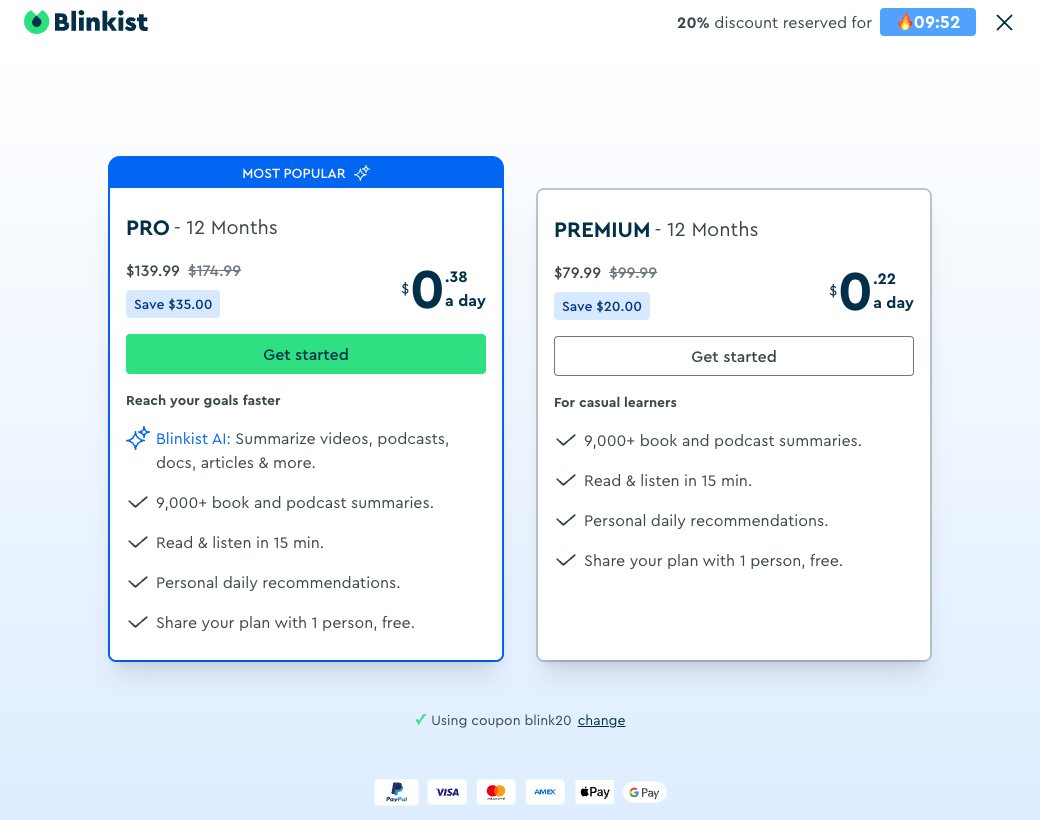Click PREMIUM feature text 'Read & listen in 15 min.'
Viewport: 1040px width, 820px height.
pos(667,481)
